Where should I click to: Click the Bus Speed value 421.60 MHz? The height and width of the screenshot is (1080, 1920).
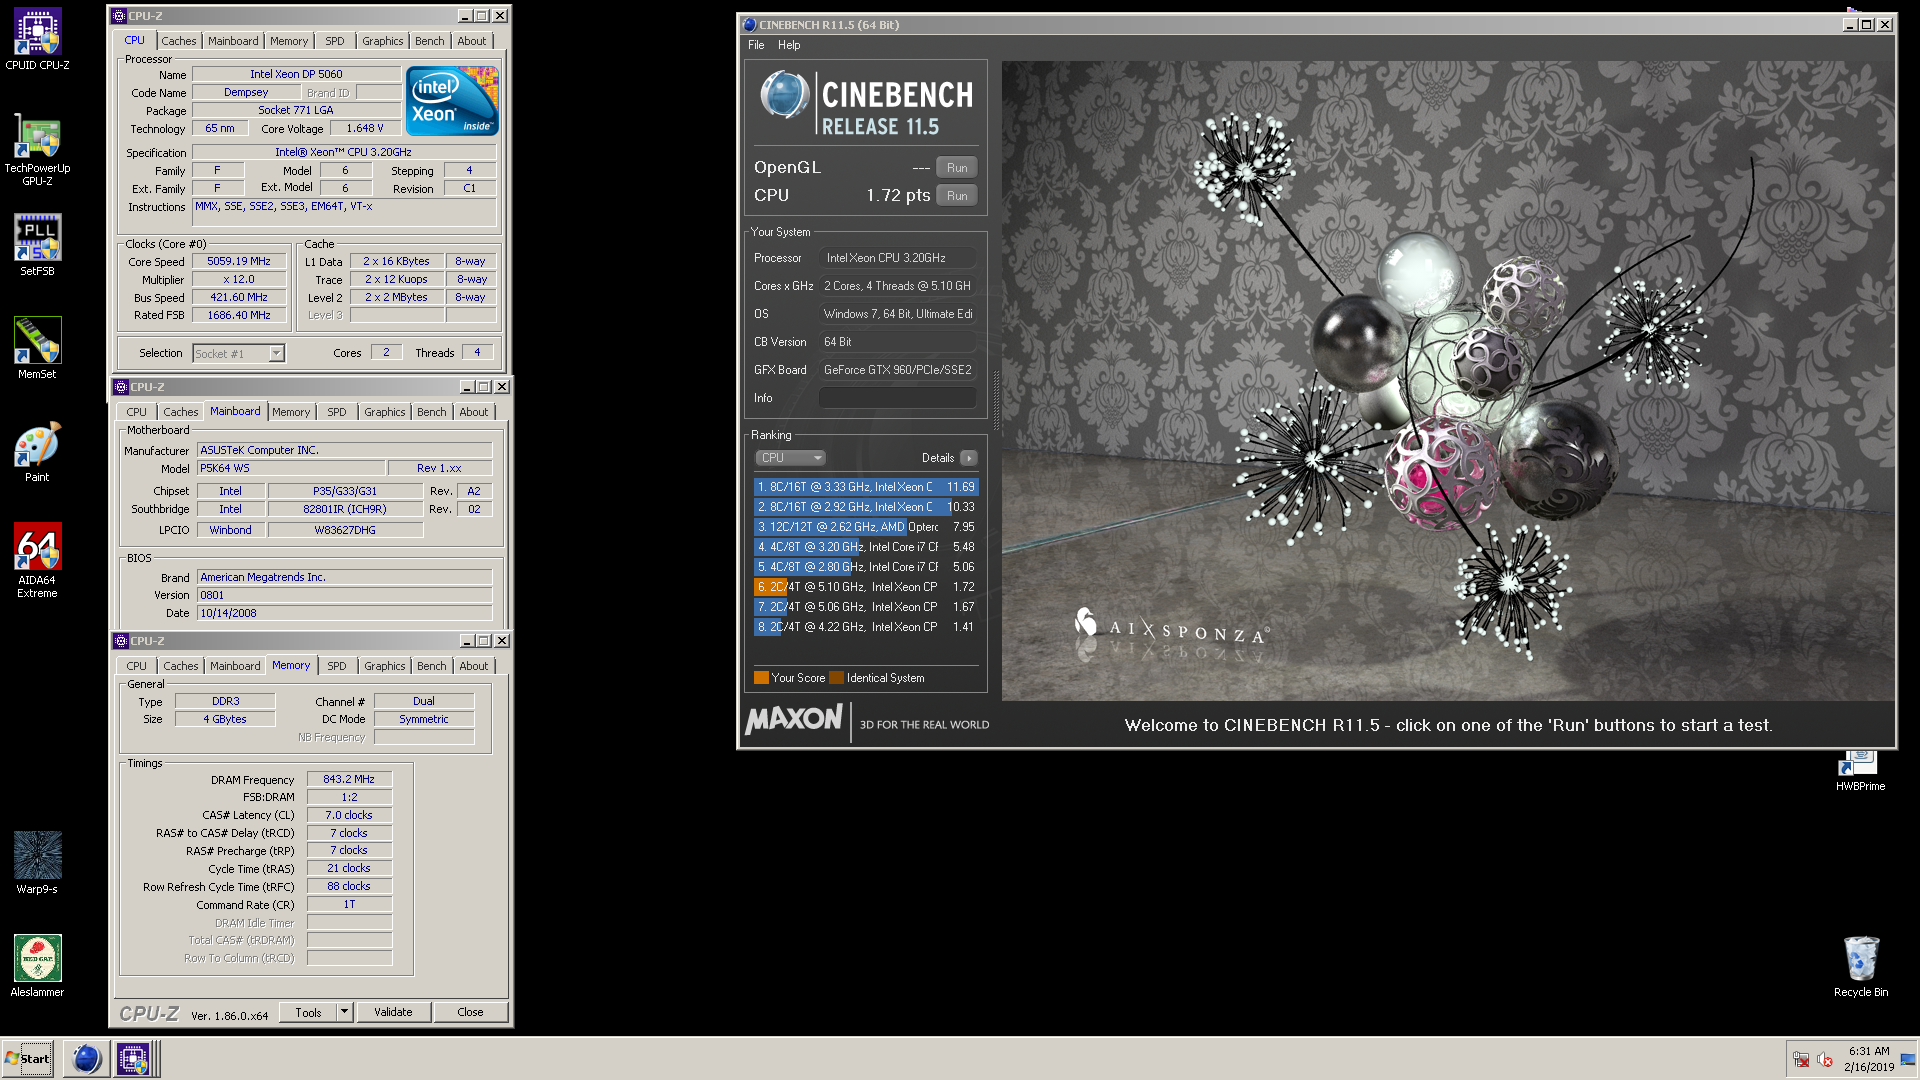click(239, 297)
